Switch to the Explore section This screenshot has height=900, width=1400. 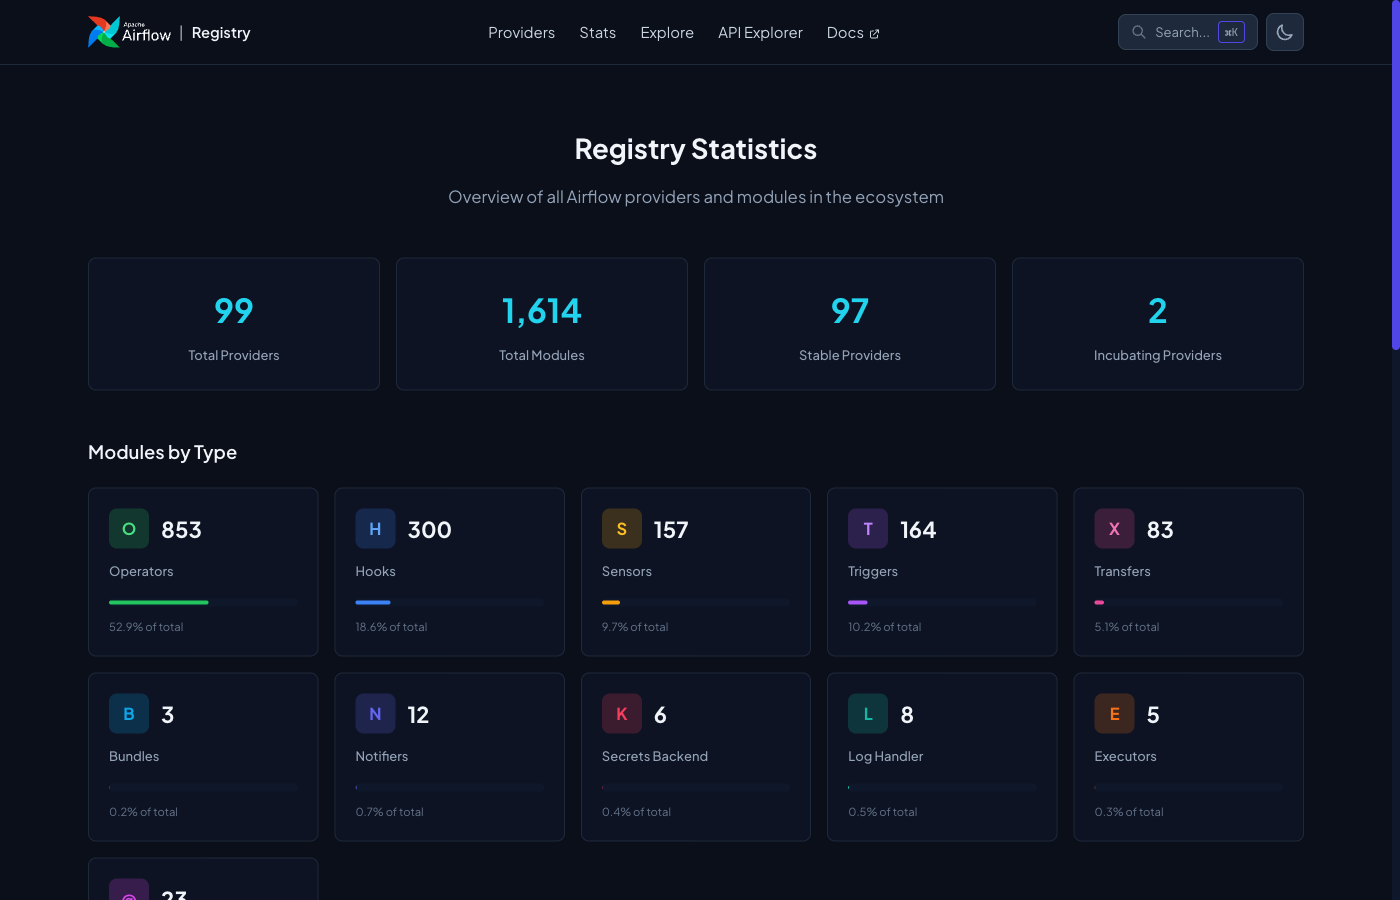click(x=667, y=32)
